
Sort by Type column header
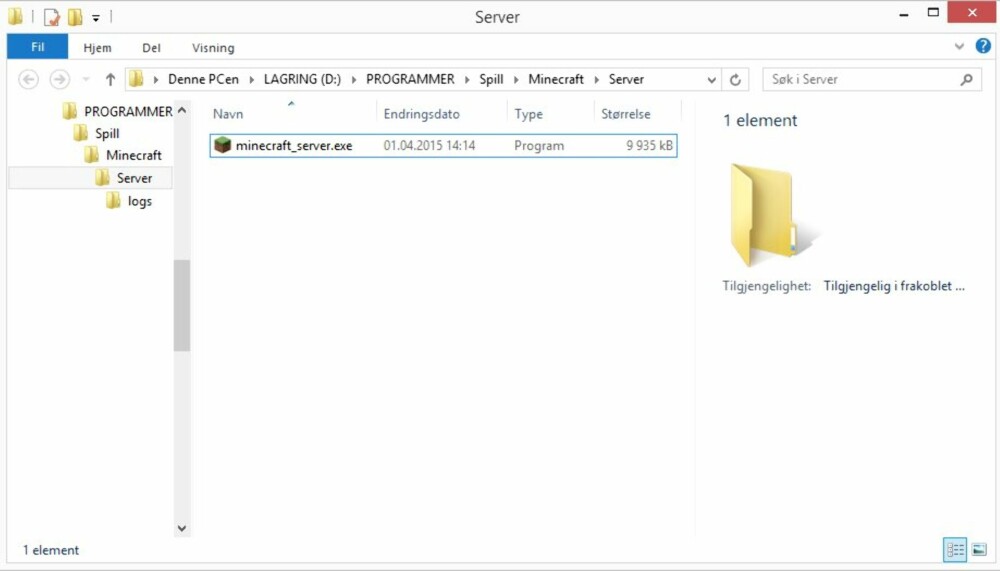click(x=528, y=114)
